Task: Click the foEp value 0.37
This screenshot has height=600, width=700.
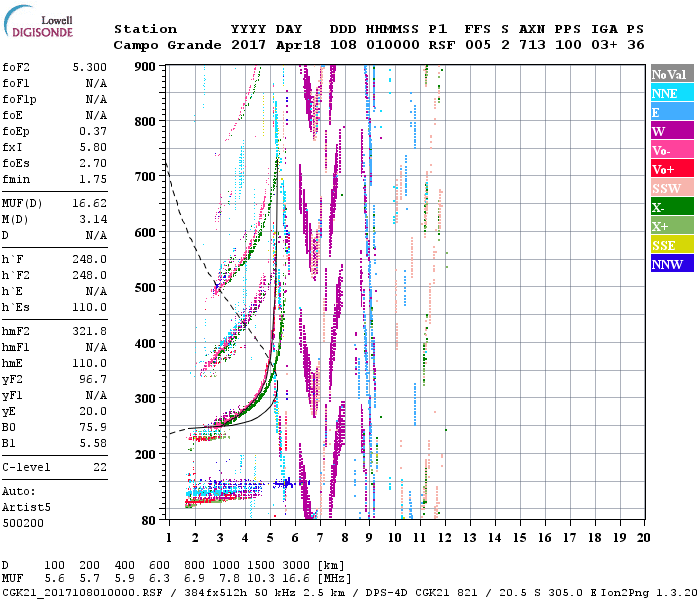Action: tap(93, 132)
